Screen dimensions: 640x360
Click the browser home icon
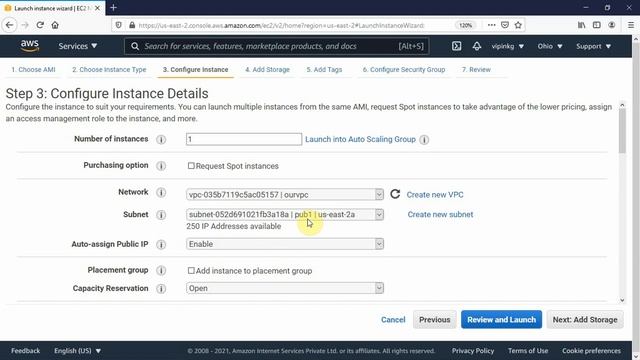tap(55, 25)
